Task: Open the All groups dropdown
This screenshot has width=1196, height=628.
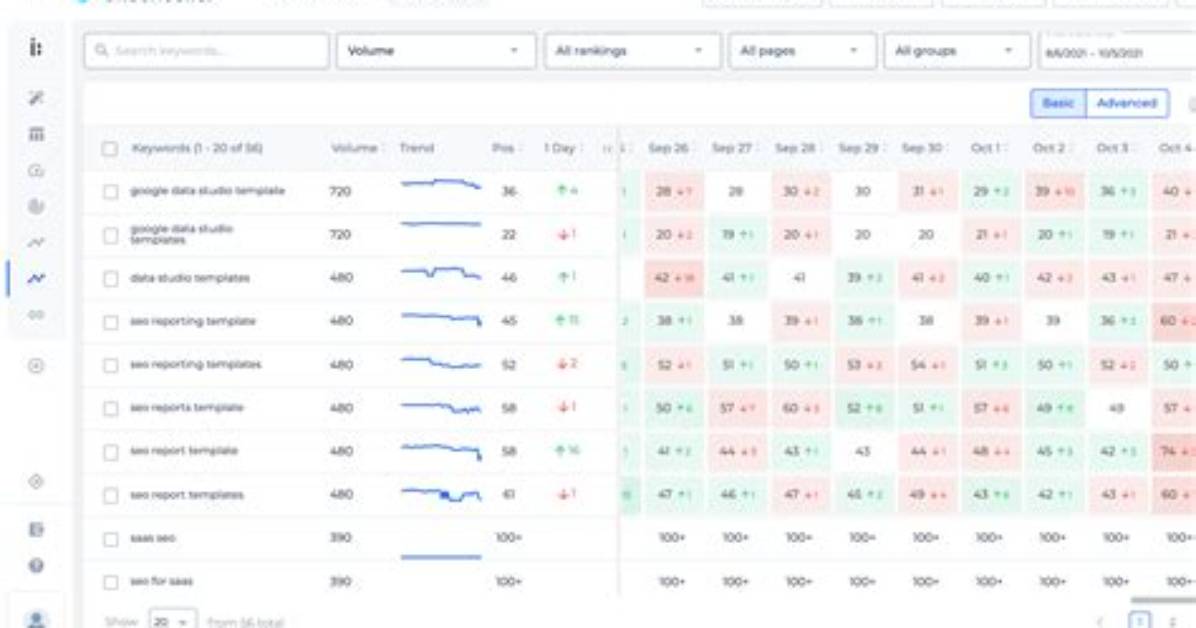Action: pos(957,51)
